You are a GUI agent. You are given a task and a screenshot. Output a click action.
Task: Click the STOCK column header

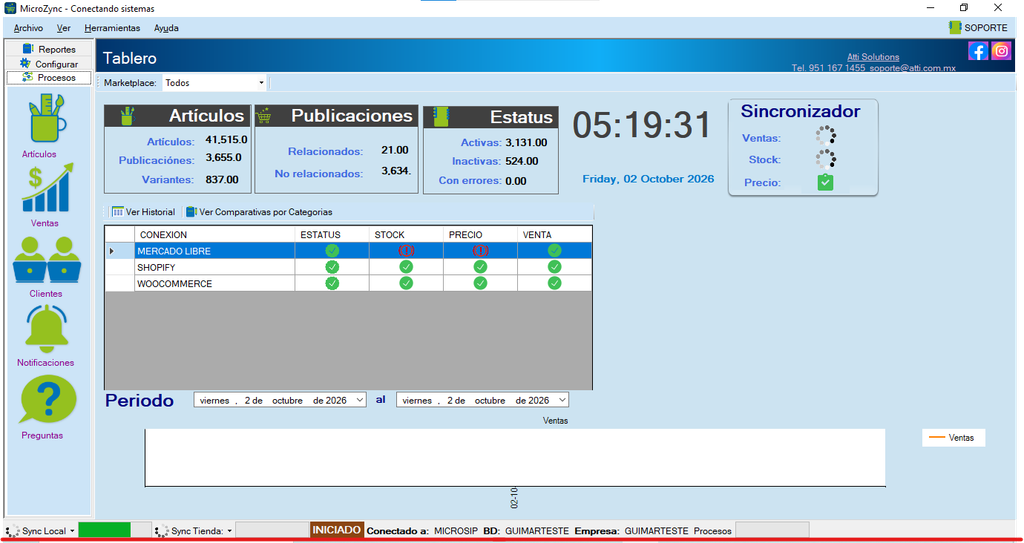(406, 235)
